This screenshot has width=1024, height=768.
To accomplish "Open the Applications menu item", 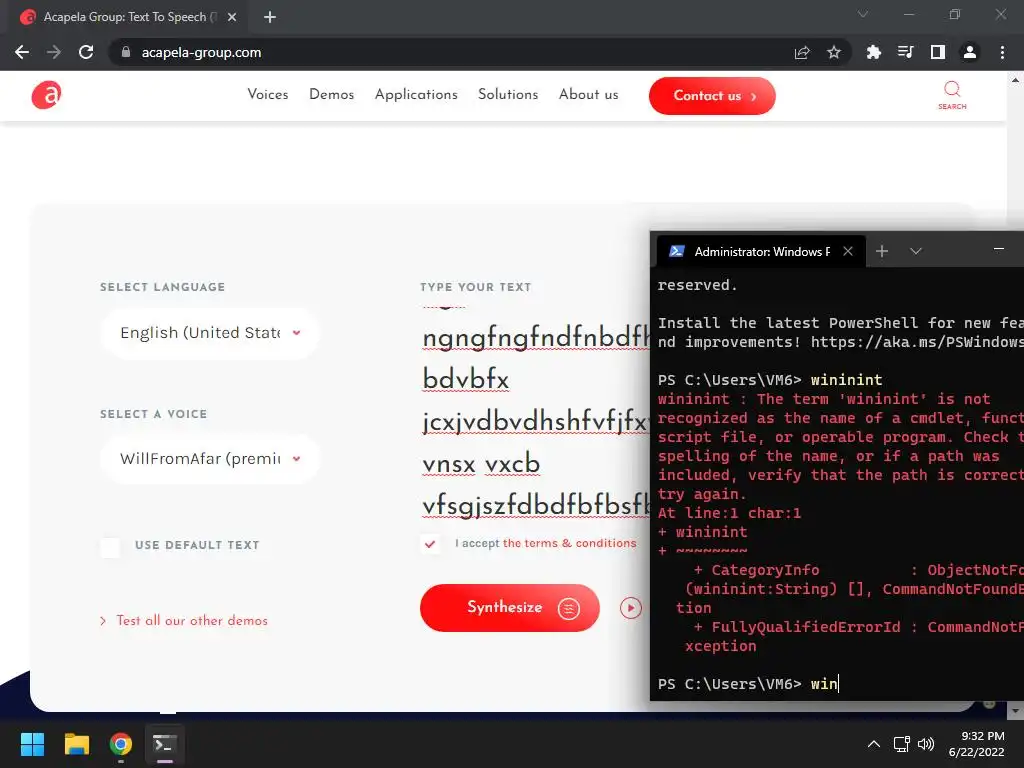I will (416, 95).
